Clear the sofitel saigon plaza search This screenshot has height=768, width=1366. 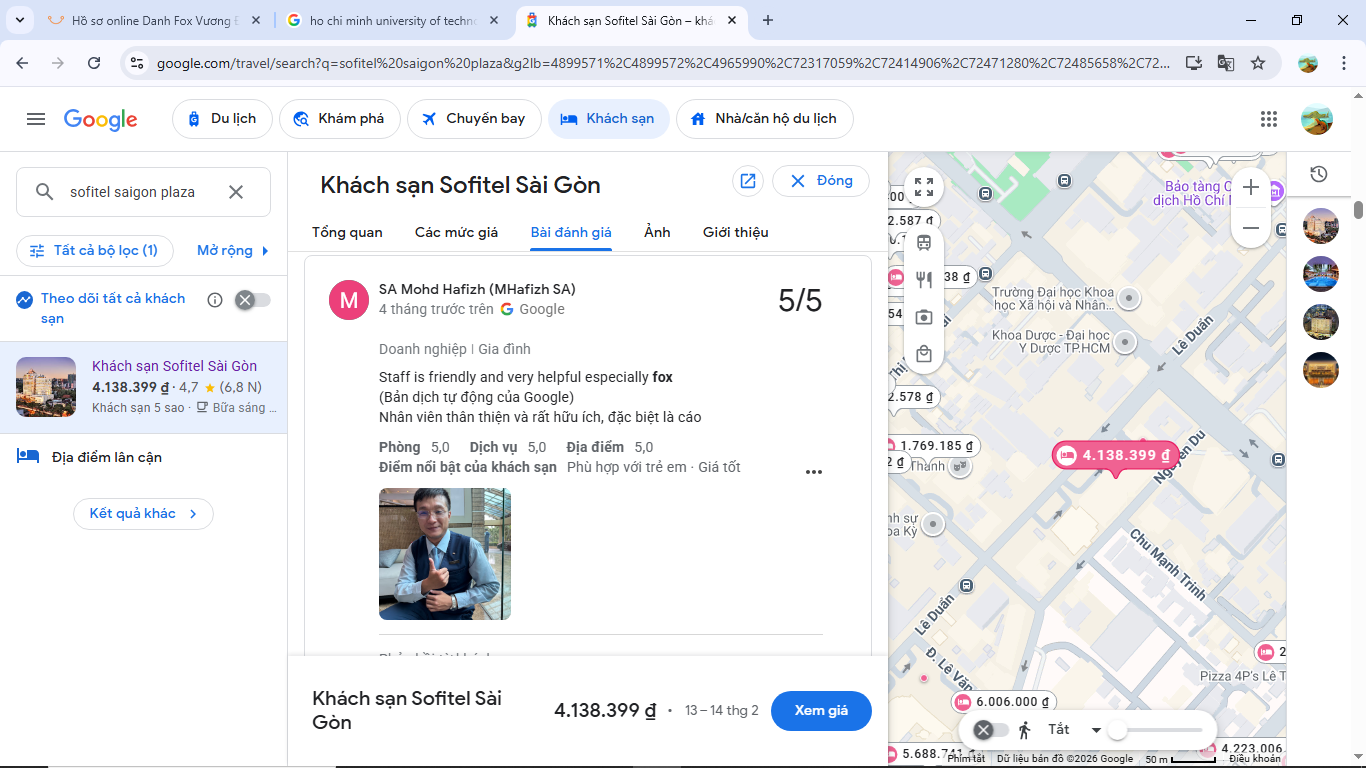(236, 192)
